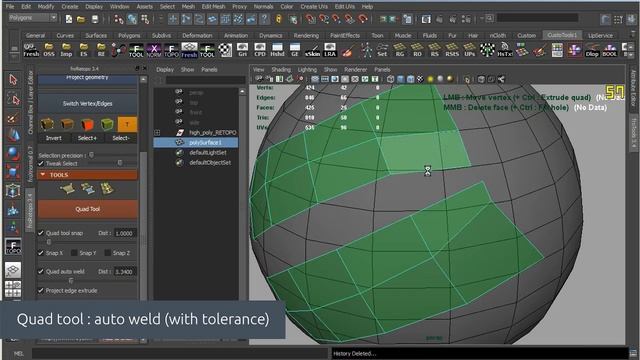Switch to the Polygons shelf tab

pos(129,36)
